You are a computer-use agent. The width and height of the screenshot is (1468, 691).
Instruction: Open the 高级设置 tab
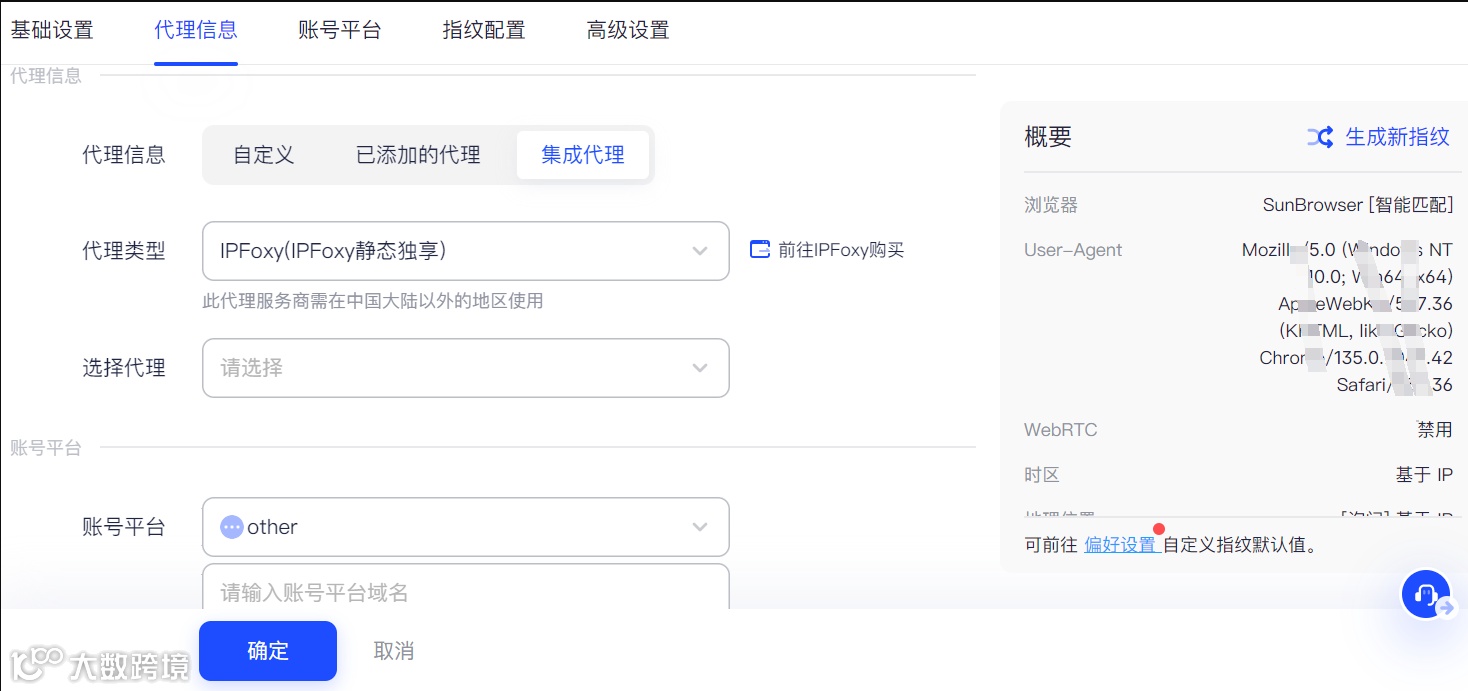point(628,30)
